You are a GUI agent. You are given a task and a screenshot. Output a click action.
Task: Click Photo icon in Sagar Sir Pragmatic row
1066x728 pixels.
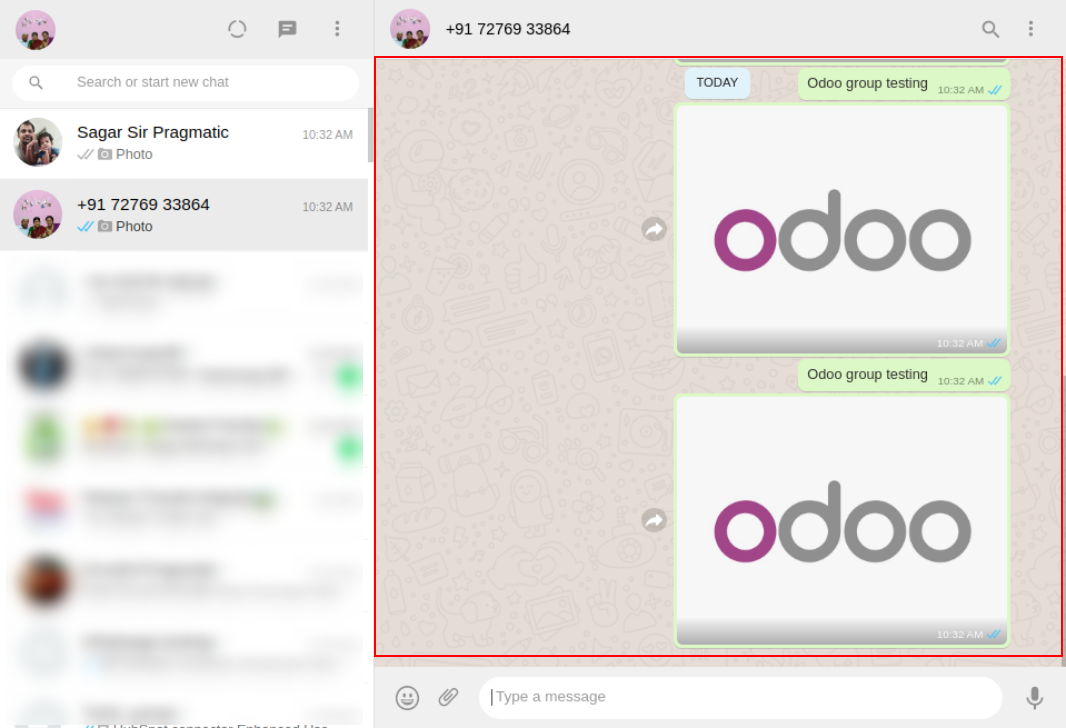point(105,154)
